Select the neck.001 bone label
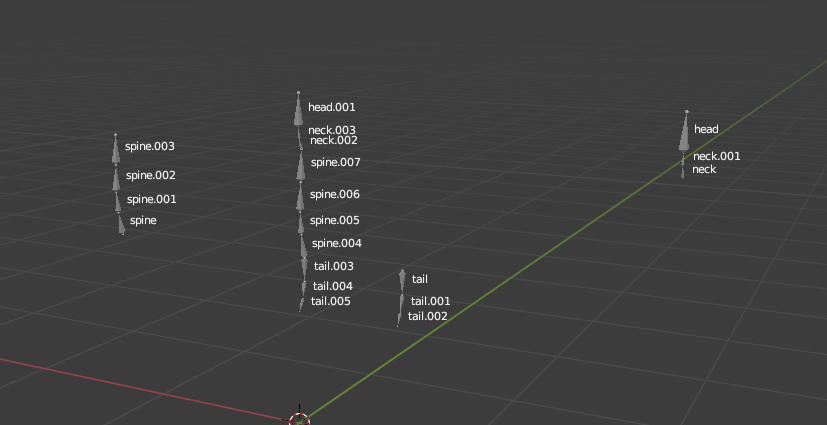Image resolution: width=827 pixels, height=425 pixels. (x=716, y=156)
